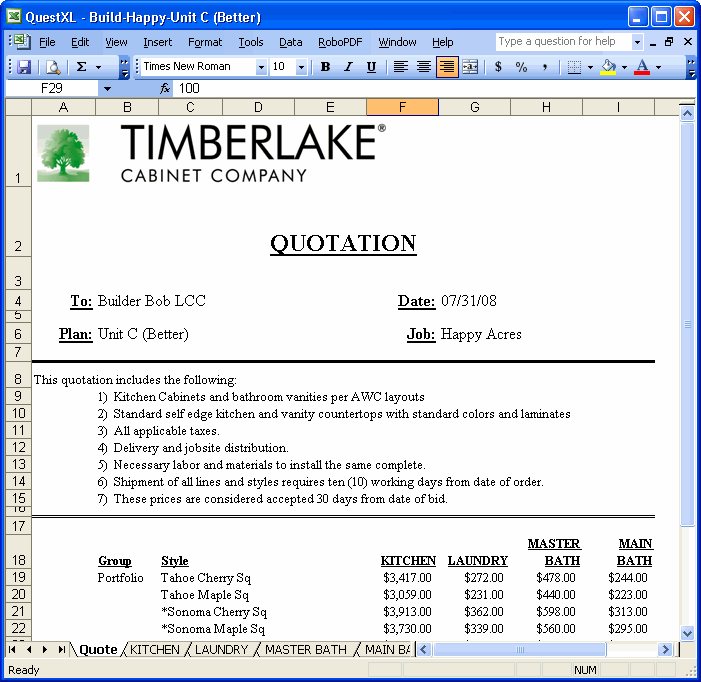Restore the workbook window in the menu bar
701x682 pixels.
(669, 42)
